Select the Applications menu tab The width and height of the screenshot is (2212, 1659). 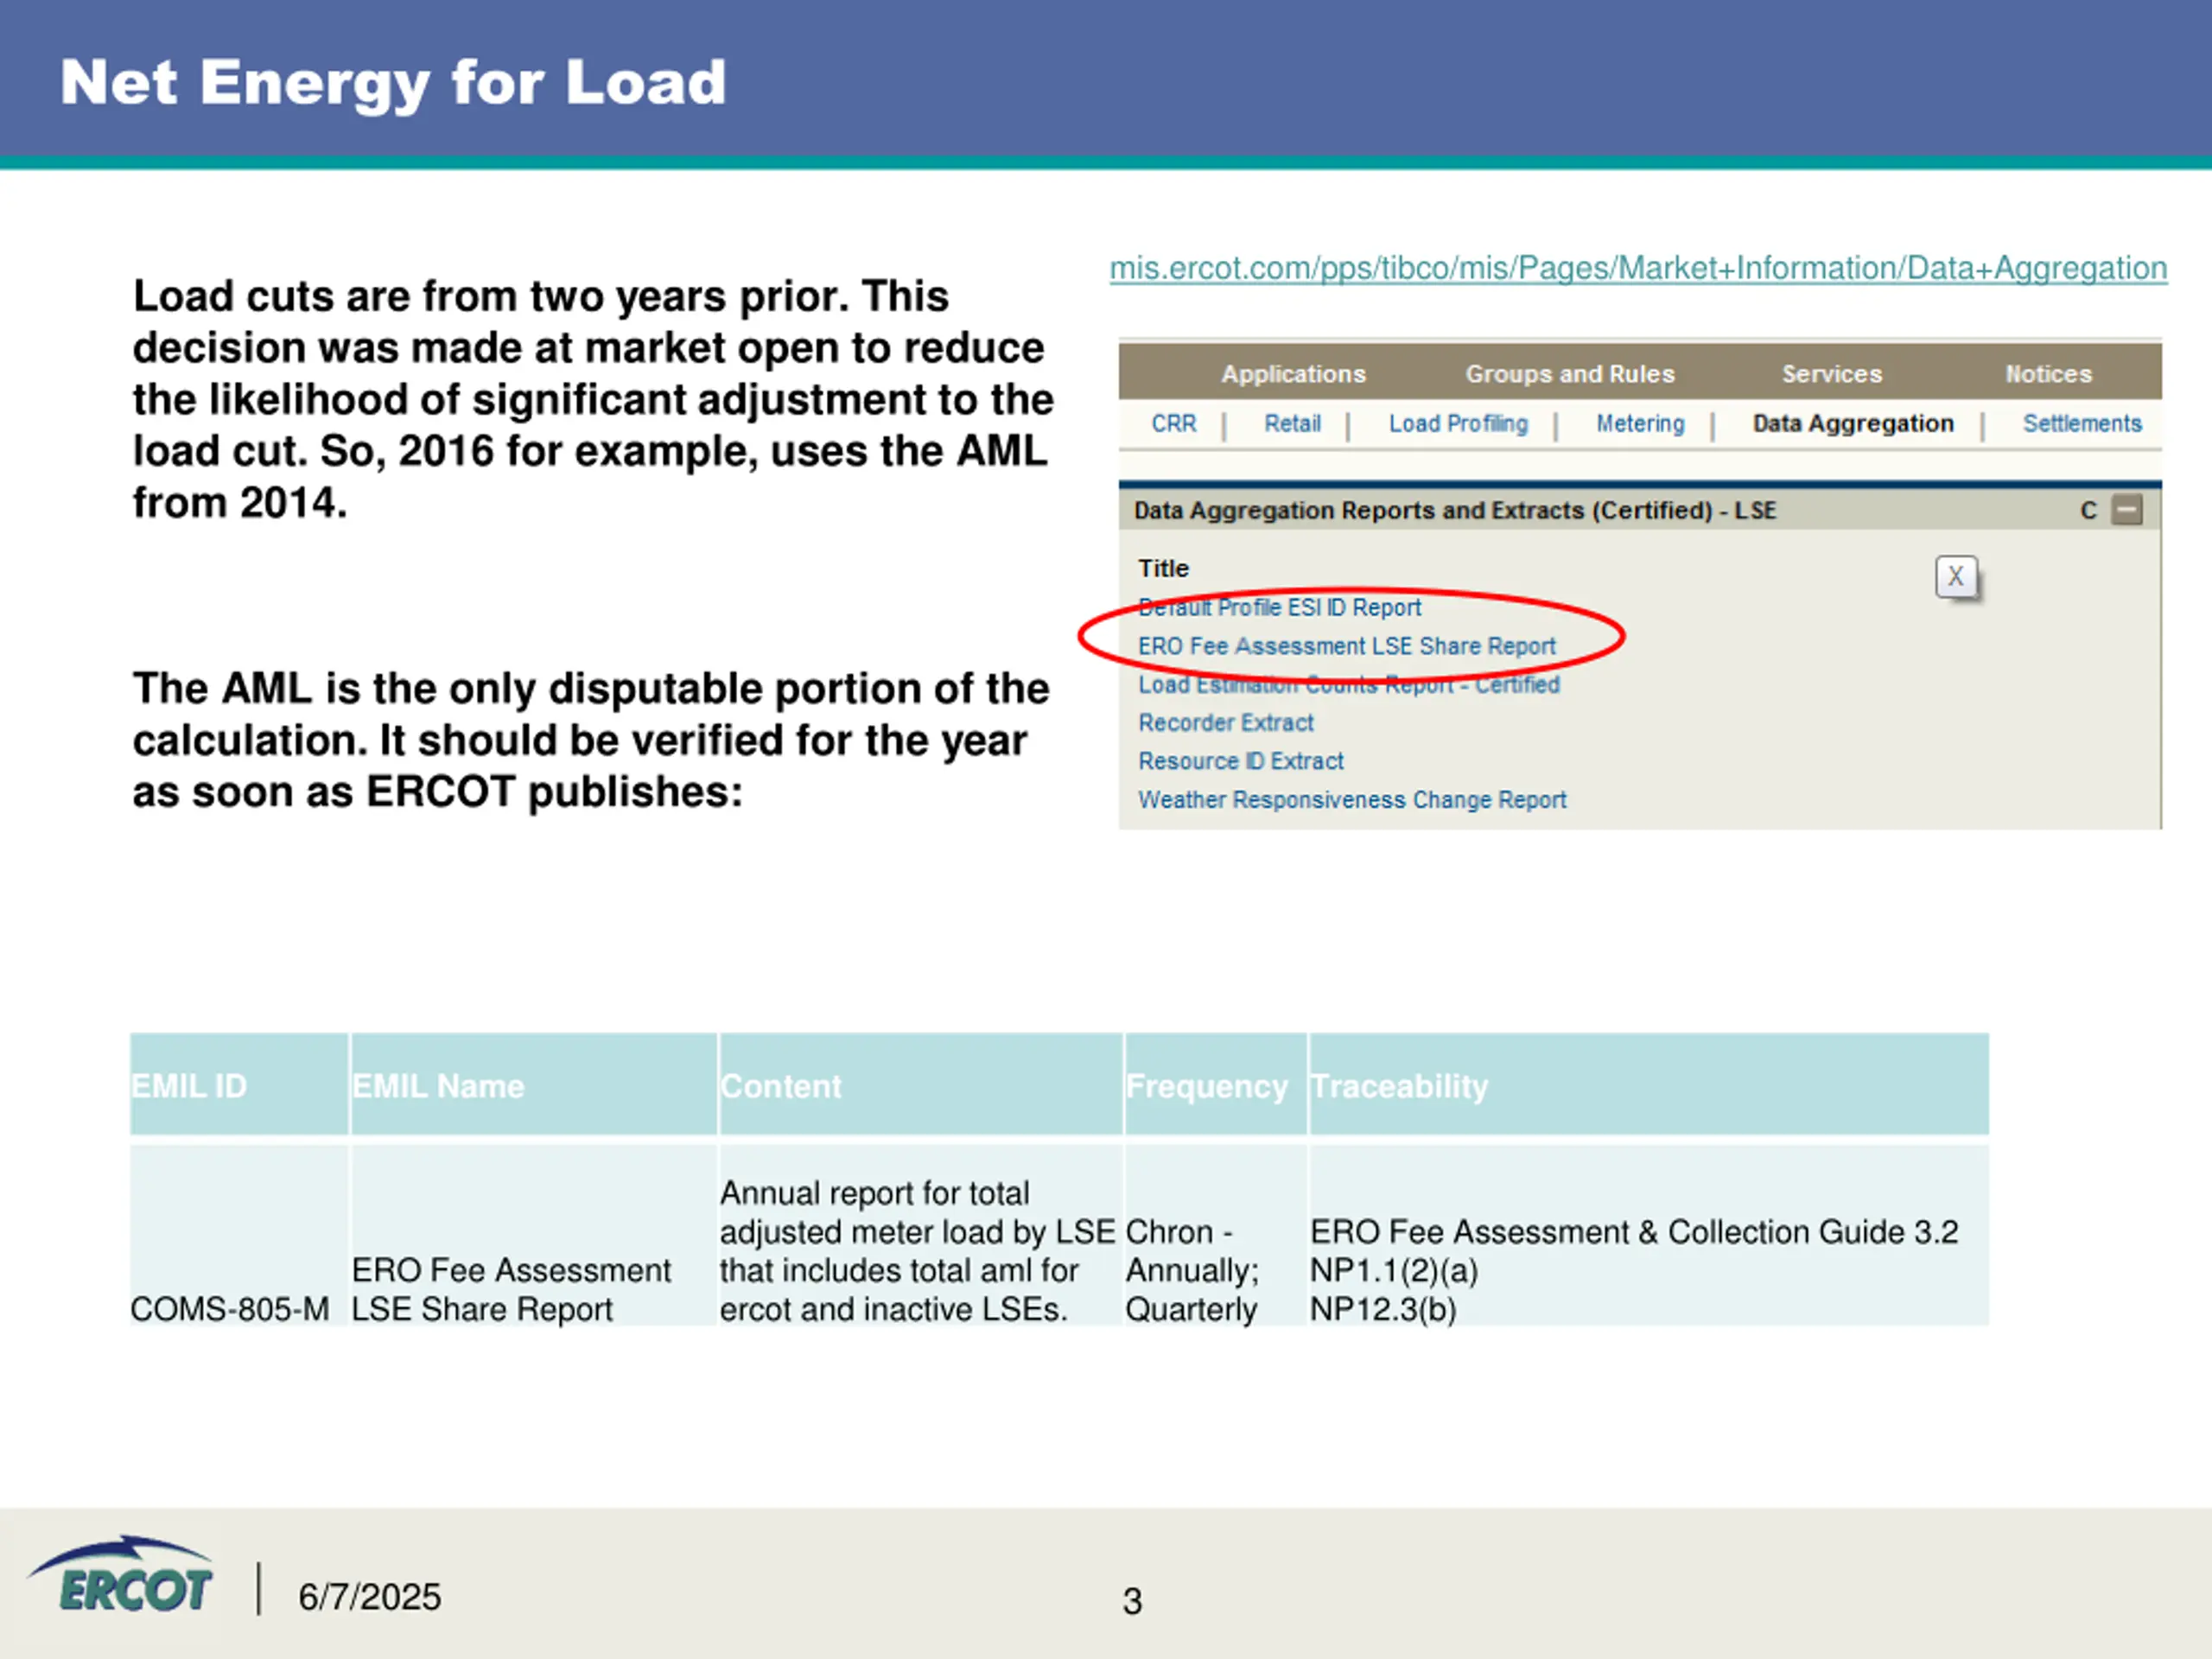point(1293,374)
